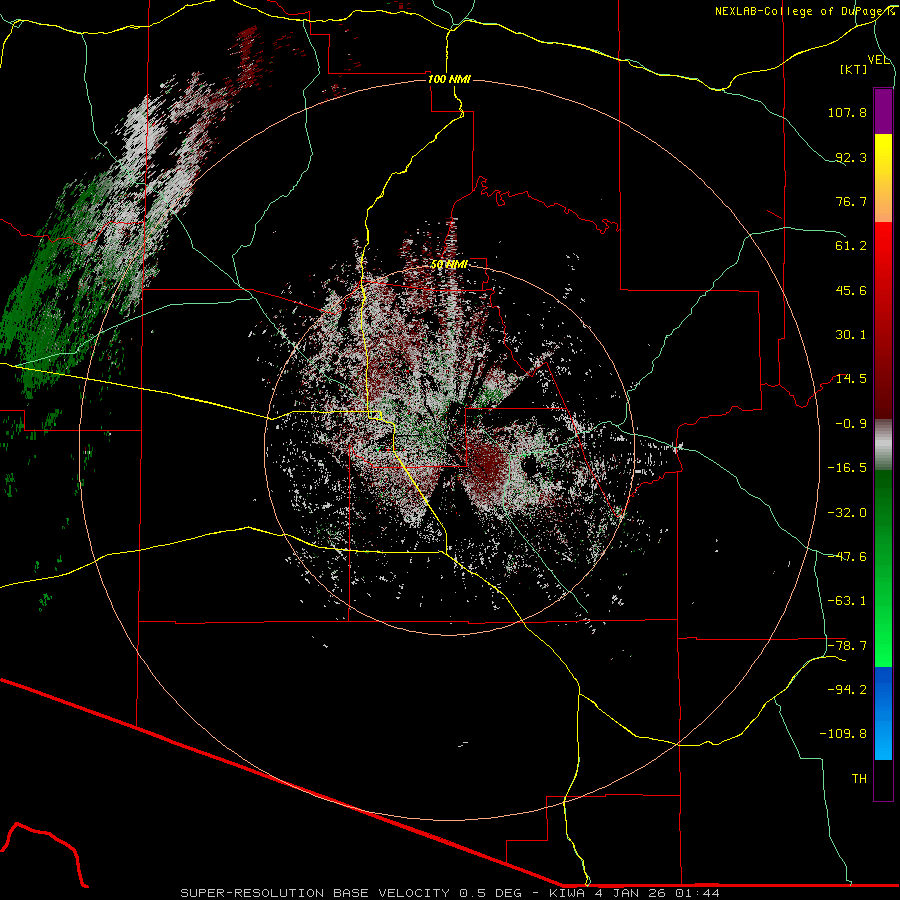The height and width of the screenshot is (900, 900).
Task: Click the TH label on the legend
Action: click(859, 779)
